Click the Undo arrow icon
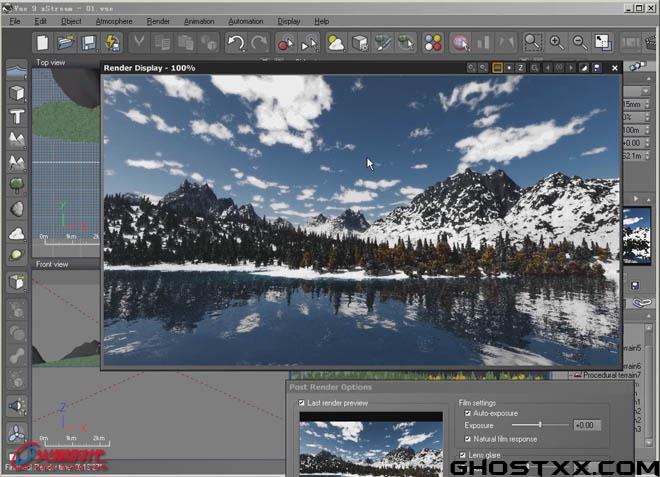This screenshot has height=477, width=660. point(236,43)
